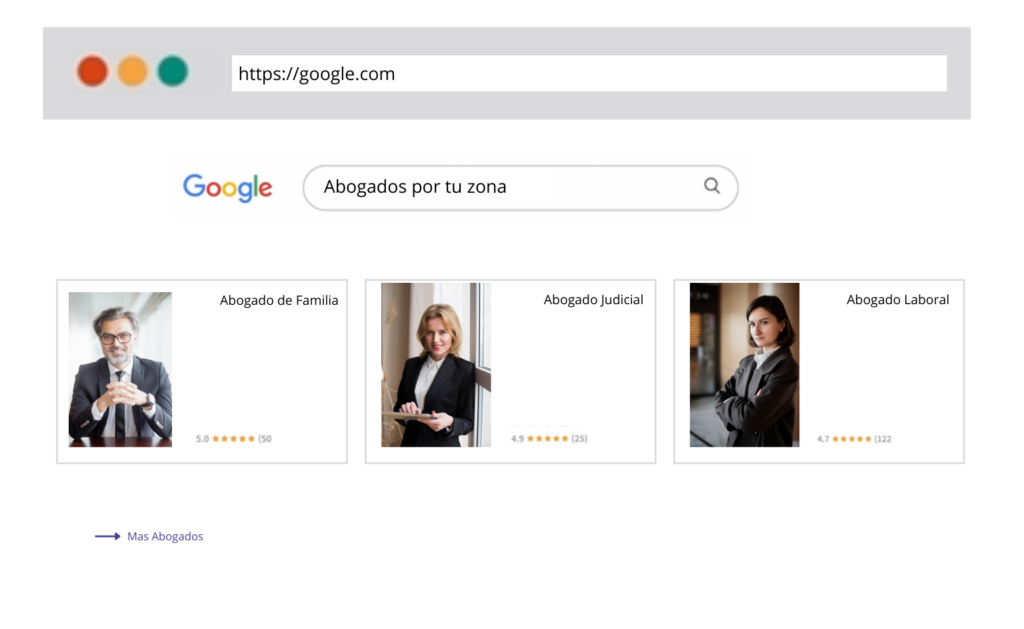
Task: Open the Mas Abogados link
Action: click(164, 536)
